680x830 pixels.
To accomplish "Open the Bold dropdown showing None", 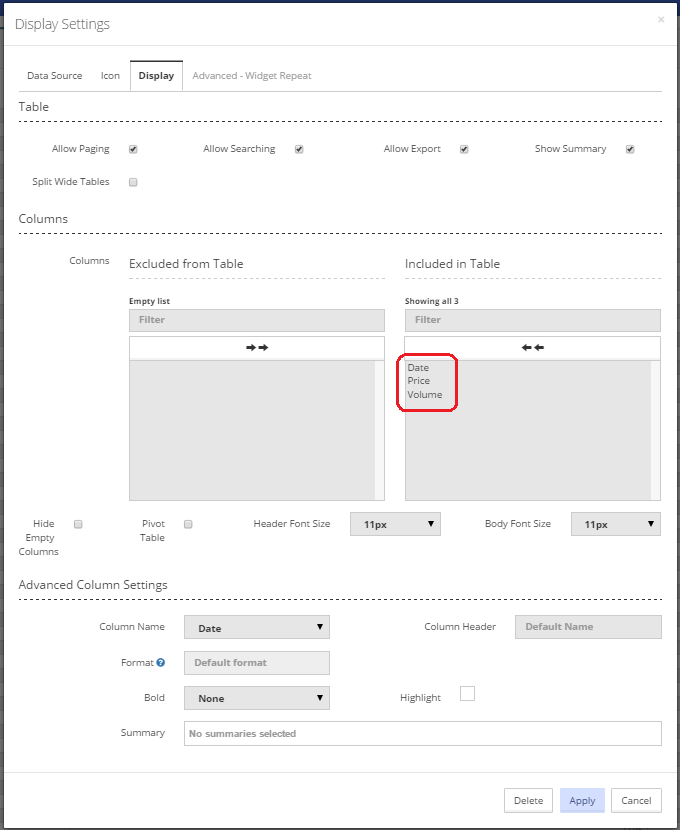I will pos(257,698).
